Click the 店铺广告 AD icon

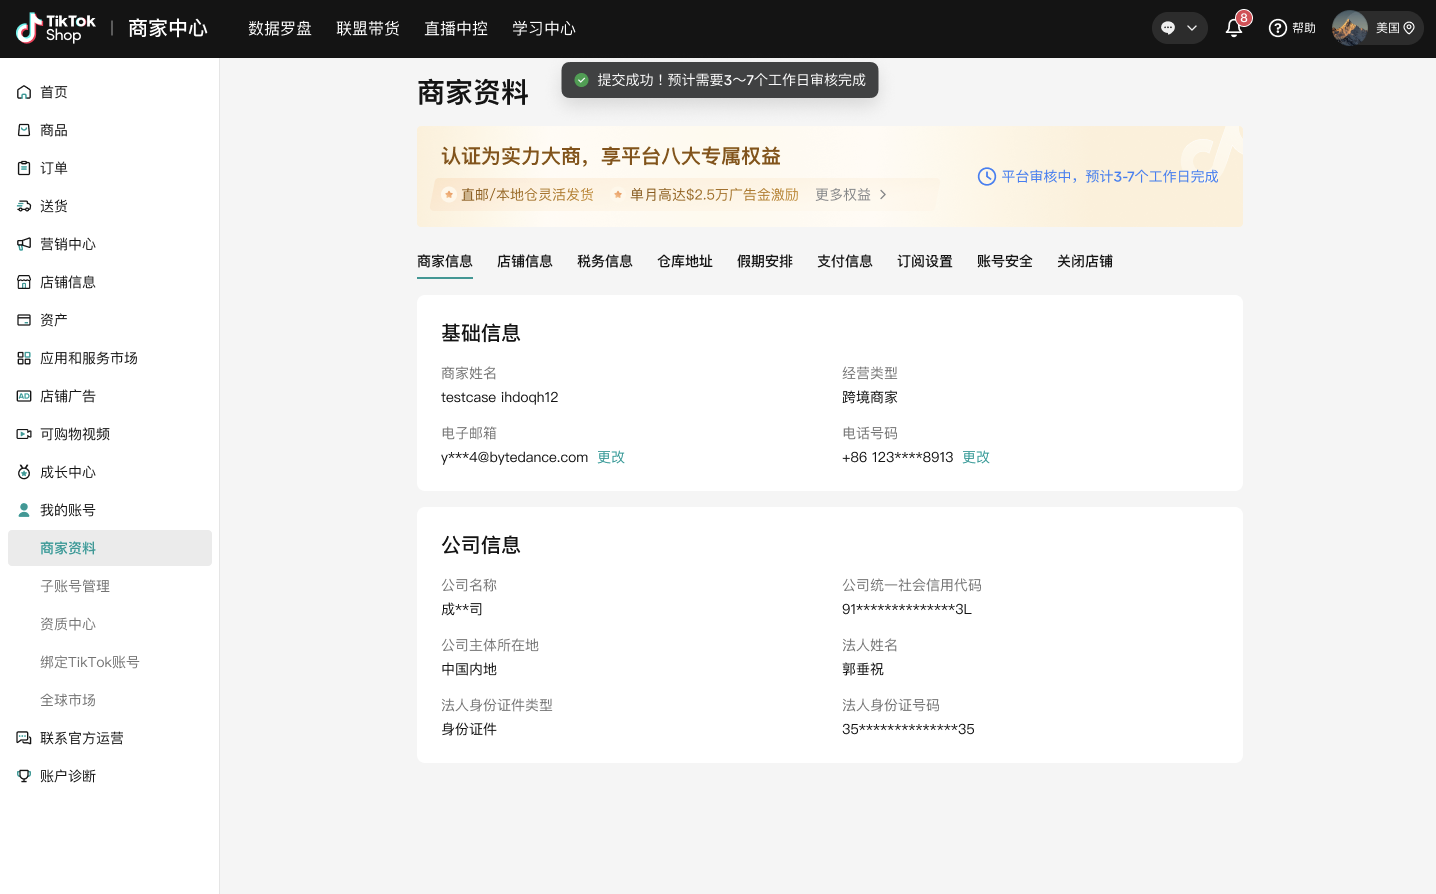(24, 396)
